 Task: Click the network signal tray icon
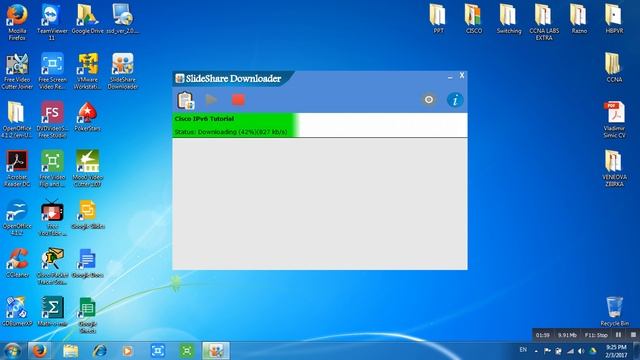[570, 351]
